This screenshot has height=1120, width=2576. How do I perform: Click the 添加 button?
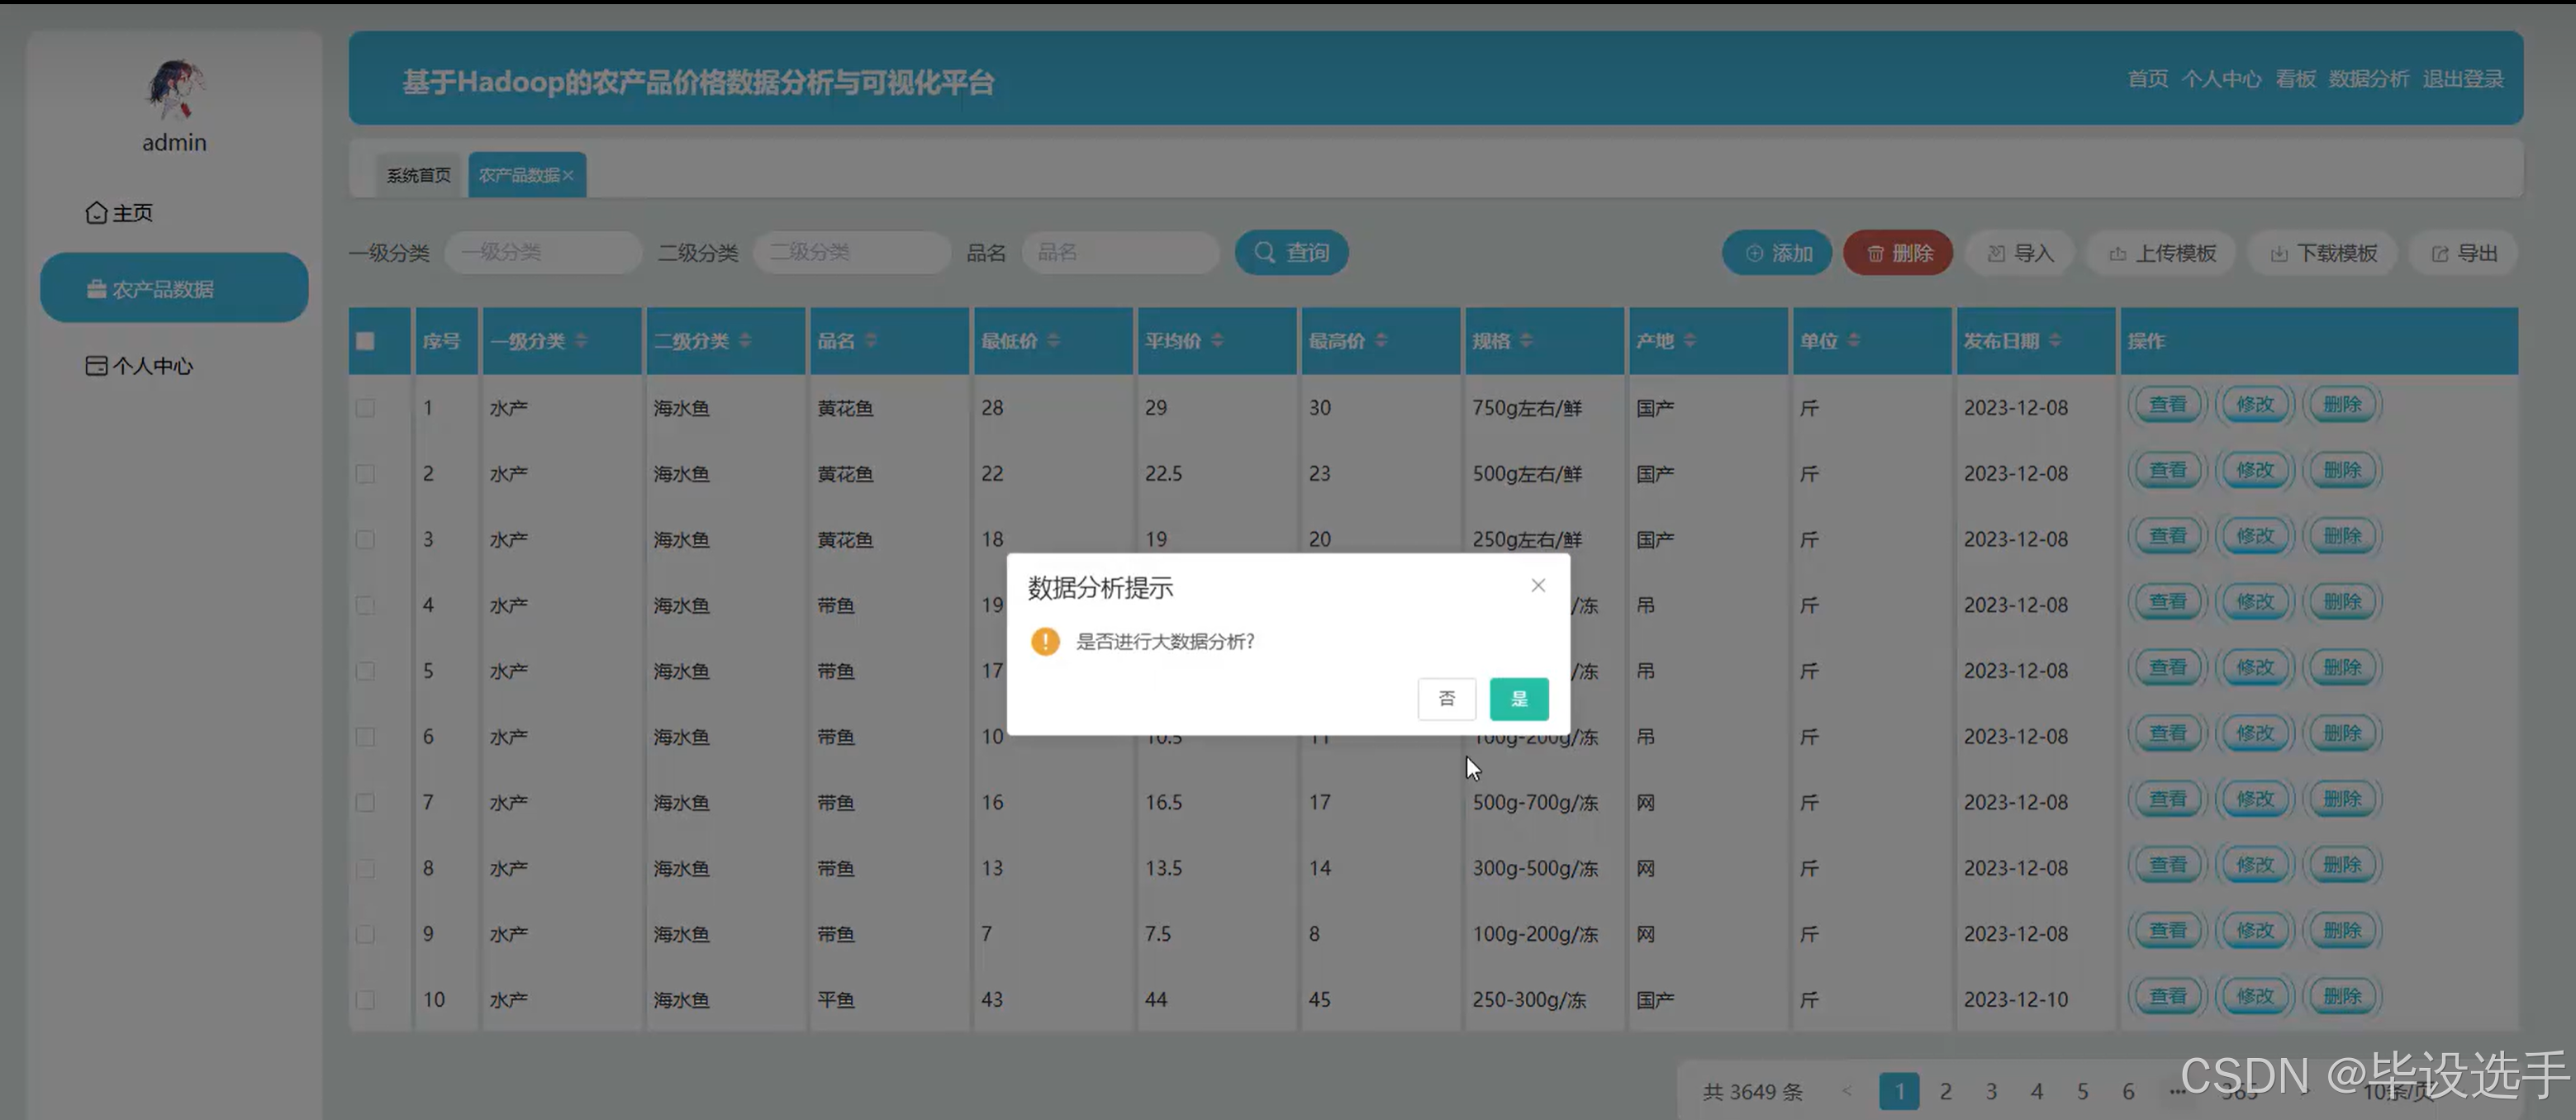pyautogui.click(x=1777, y=253)
